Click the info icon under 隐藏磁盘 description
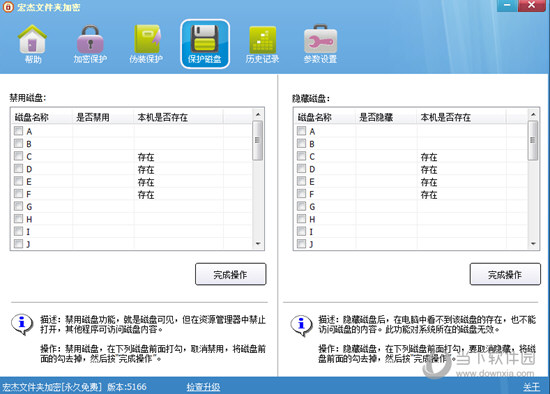Image resolution: width=550 pixels, height=394 pixels. click(301, 326)
